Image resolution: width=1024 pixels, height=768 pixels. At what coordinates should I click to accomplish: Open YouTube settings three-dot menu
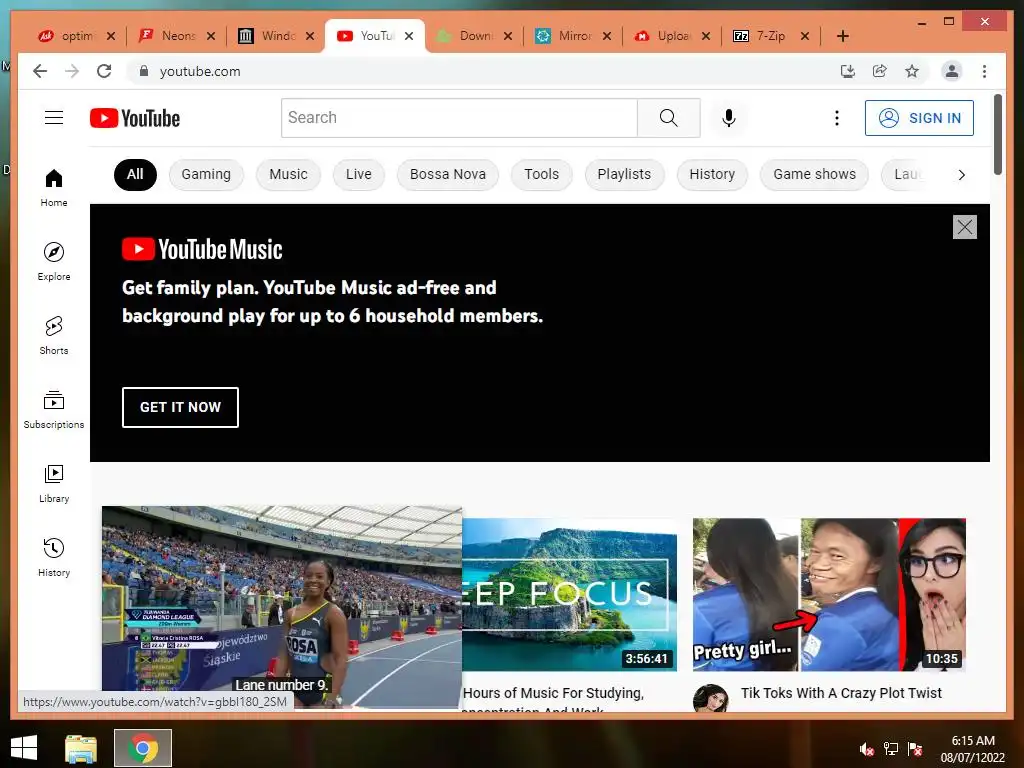point(837,118)
